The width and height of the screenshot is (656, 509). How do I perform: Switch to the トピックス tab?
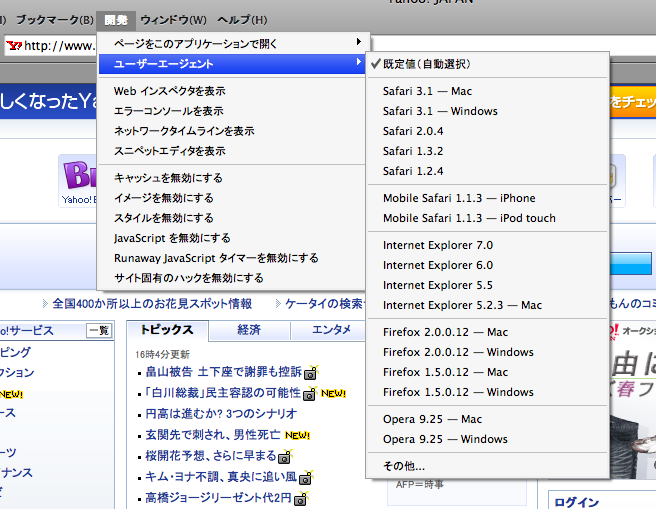(167, 330)
